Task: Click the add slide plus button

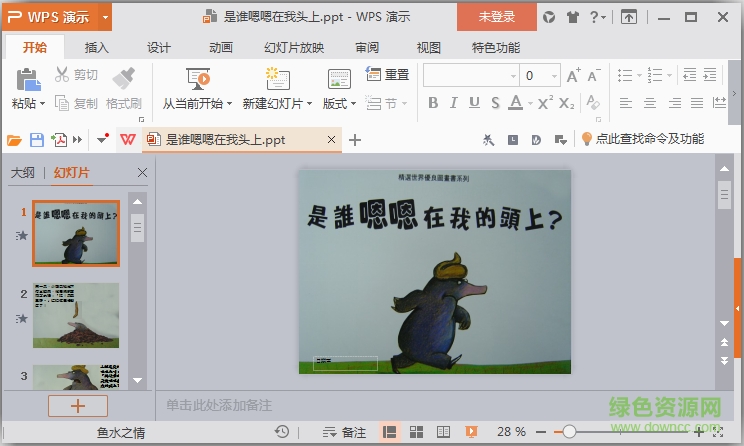Action: pos(77,406)
